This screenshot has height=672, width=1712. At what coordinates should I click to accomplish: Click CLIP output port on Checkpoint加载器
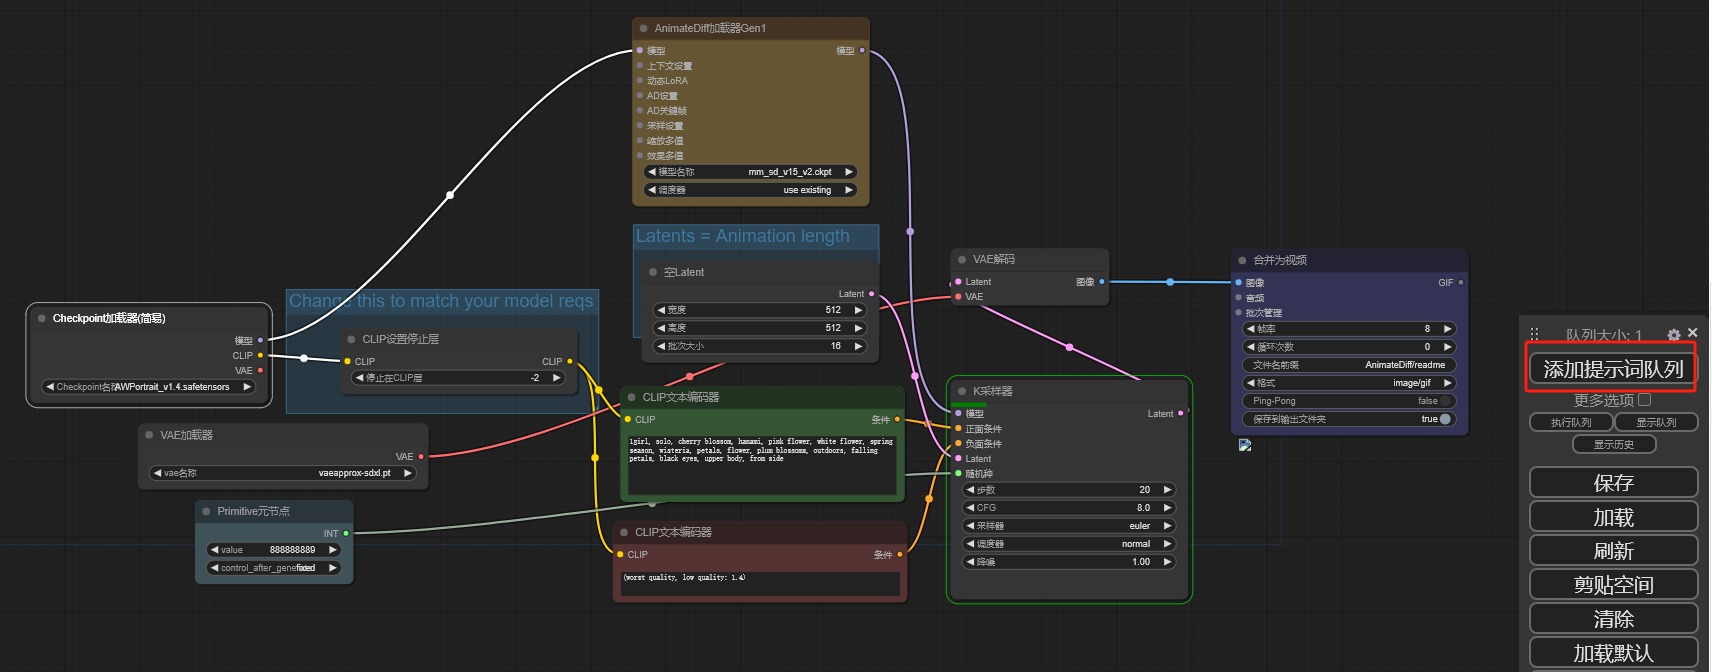tap(260, 356)
